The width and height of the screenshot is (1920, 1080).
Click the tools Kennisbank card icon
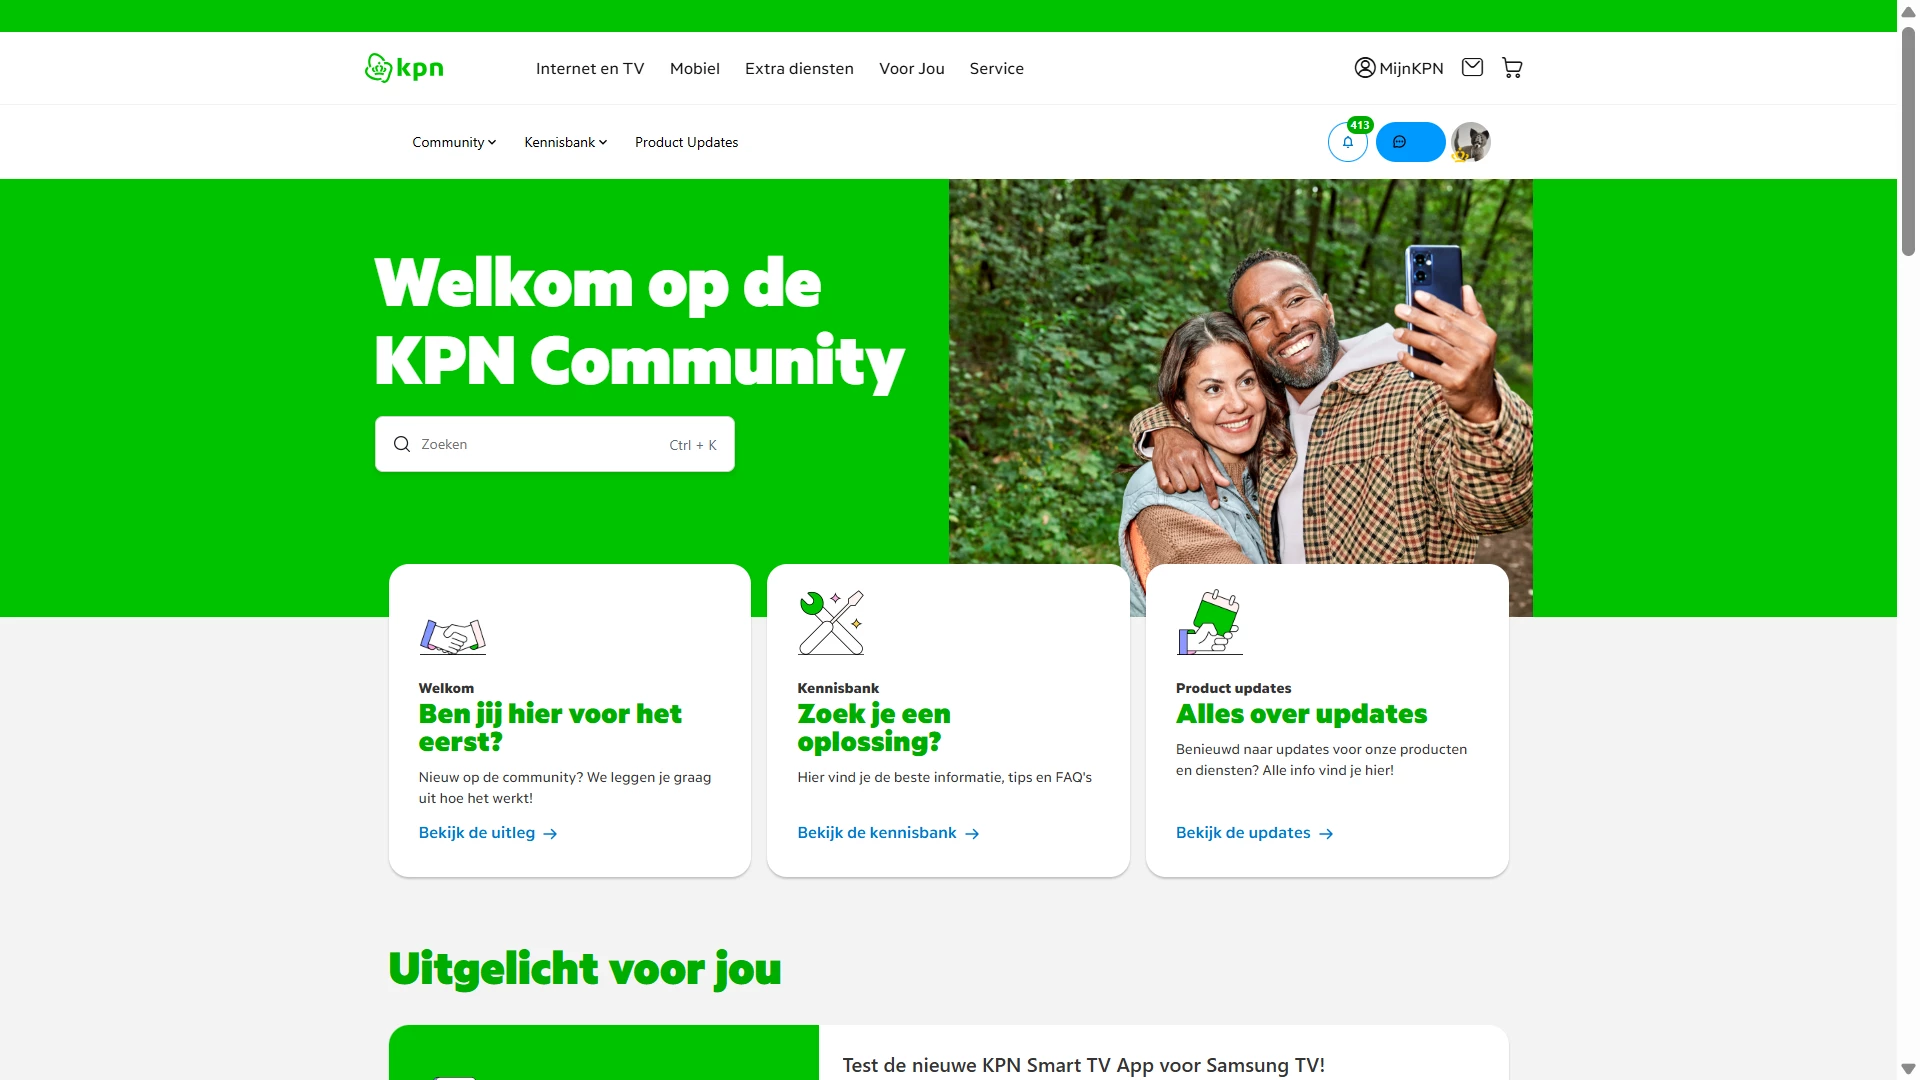[x=831, y=622]
